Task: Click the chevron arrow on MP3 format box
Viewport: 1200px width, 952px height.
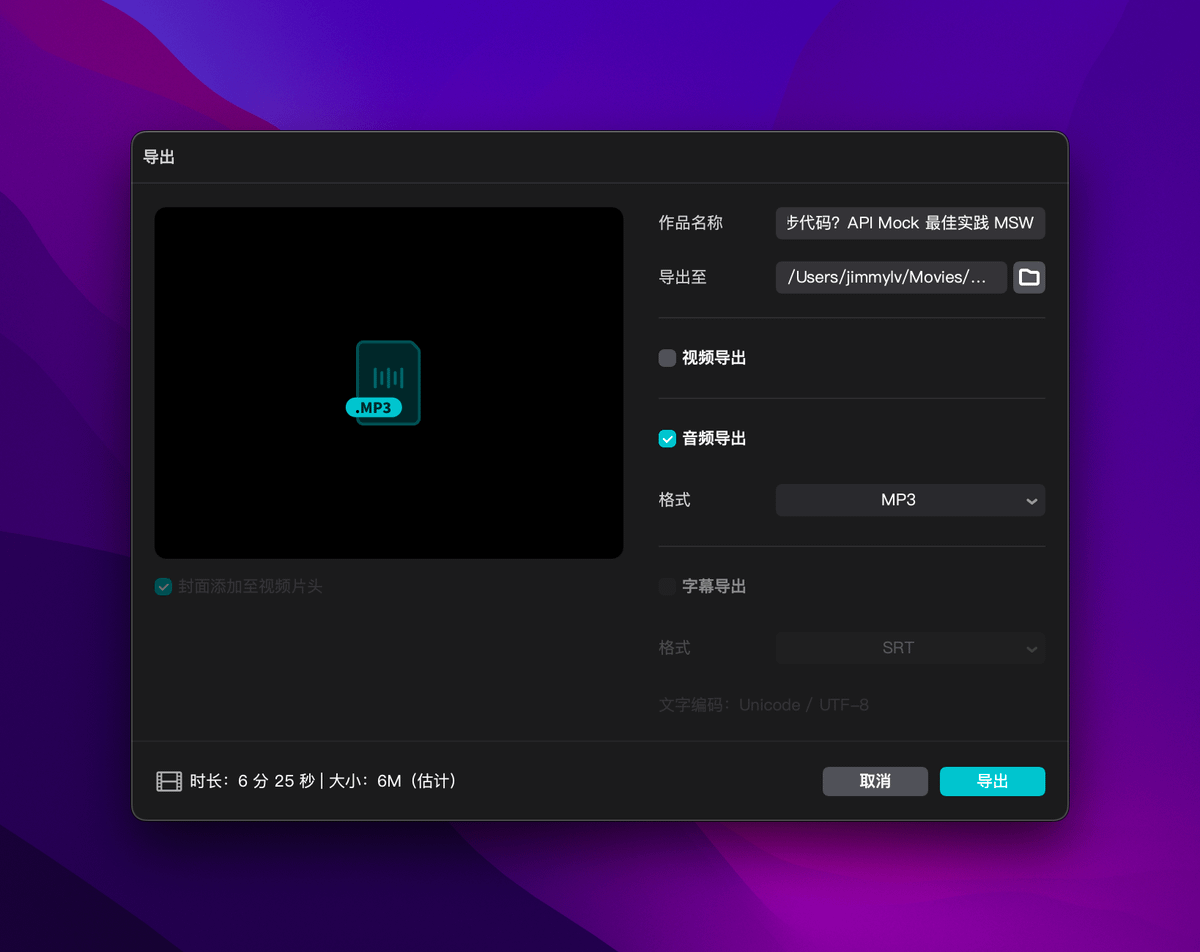Action: coord(1031,501)
